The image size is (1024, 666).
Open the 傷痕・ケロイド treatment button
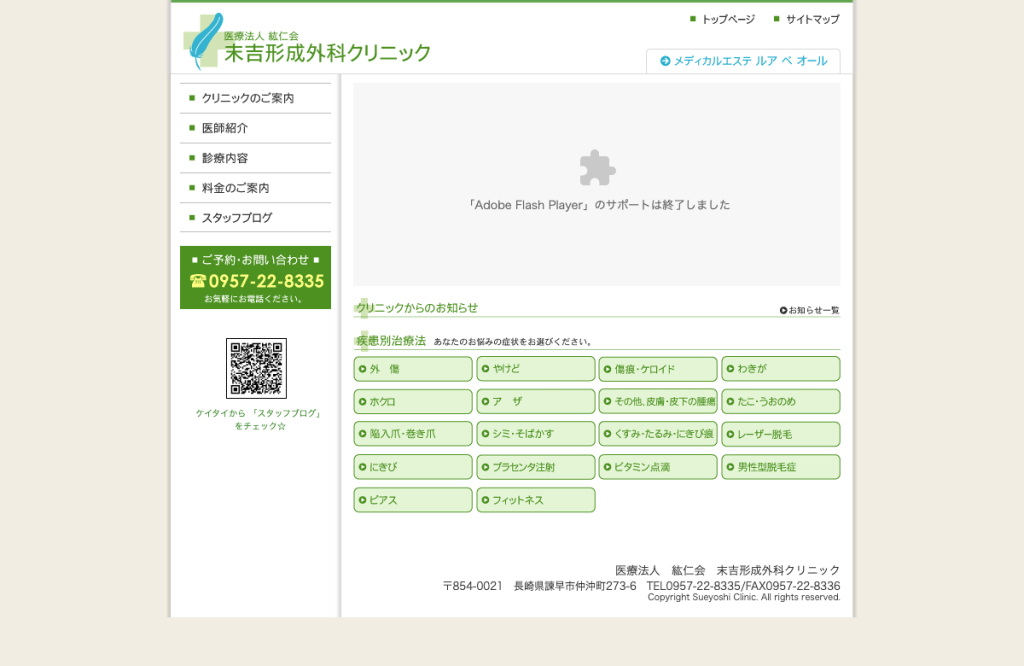[x=658, y=369]
